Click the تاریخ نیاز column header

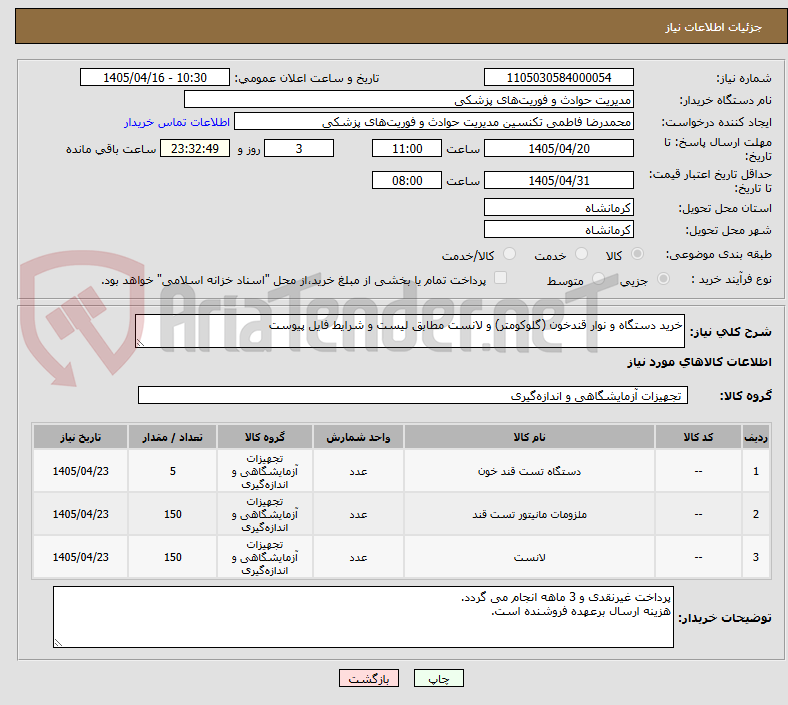click(x=80, y=437)
